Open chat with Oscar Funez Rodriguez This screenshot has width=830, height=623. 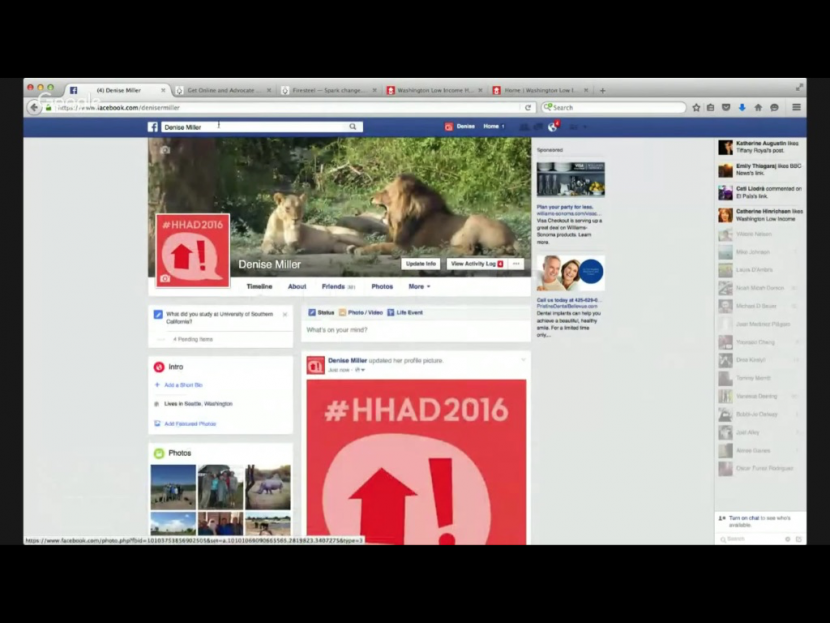pos(759,468)
